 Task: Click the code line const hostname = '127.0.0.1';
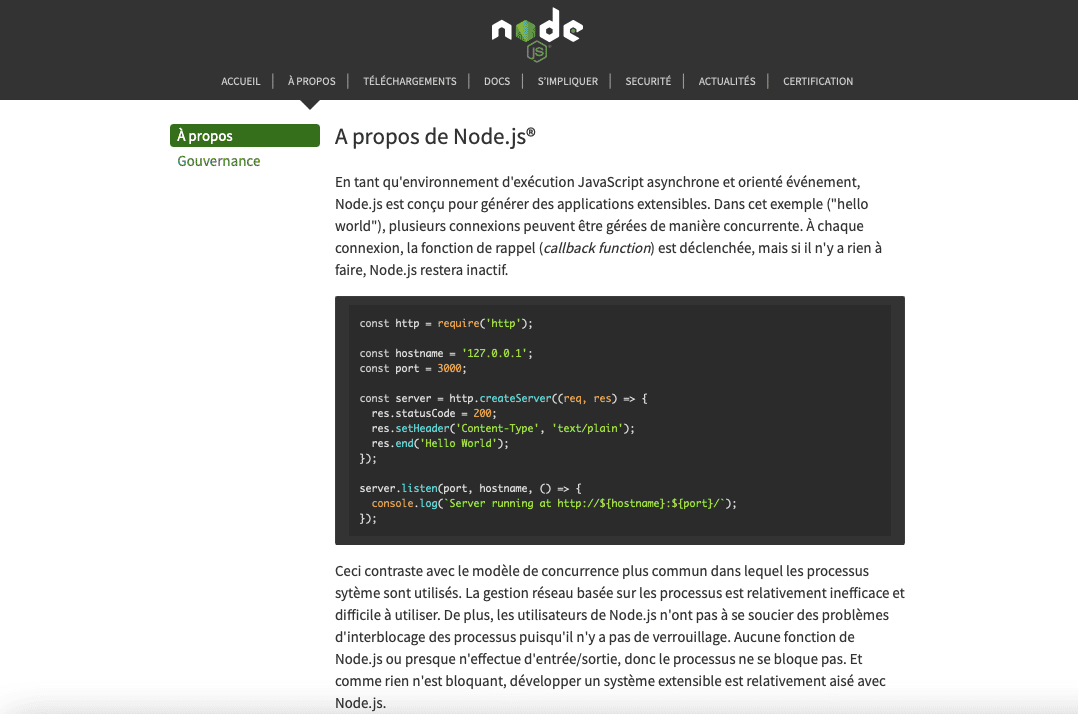point(446,353)
